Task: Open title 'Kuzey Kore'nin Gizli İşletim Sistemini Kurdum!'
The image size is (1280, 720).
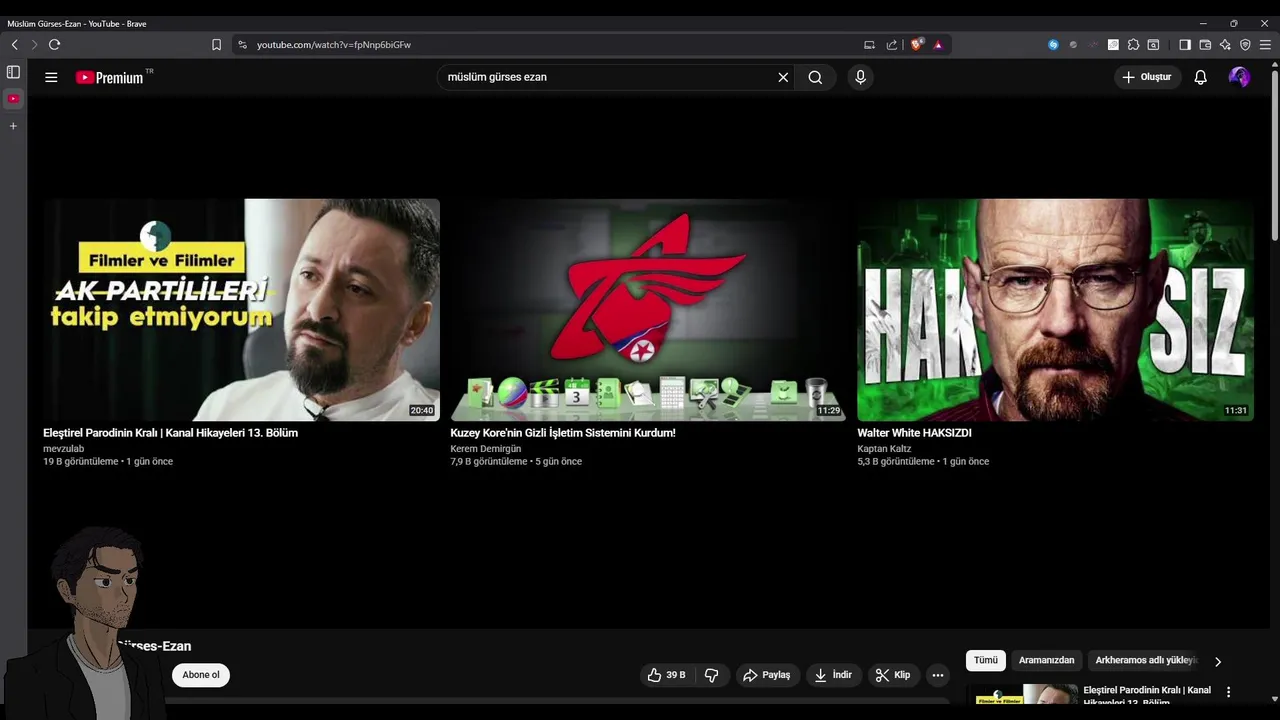Action: click(x=563, y=433)
